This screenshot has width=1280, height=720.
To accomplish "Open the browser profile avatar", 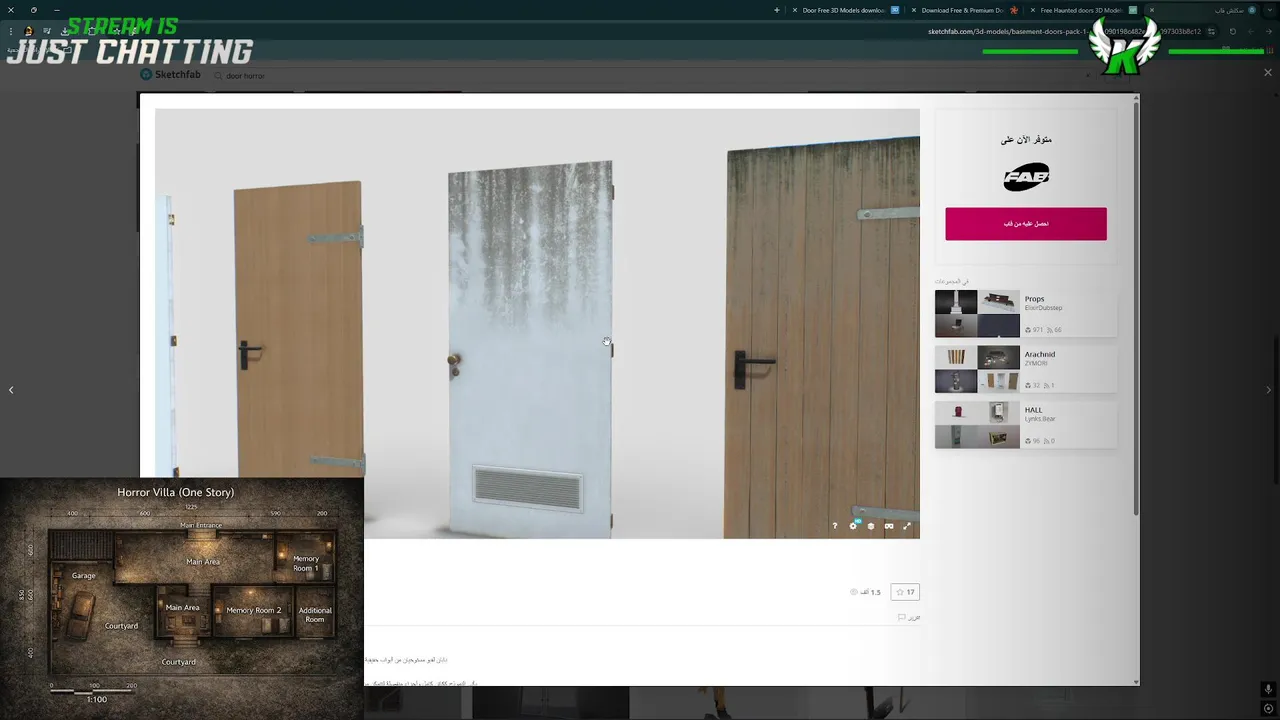I will pos(28,31).
